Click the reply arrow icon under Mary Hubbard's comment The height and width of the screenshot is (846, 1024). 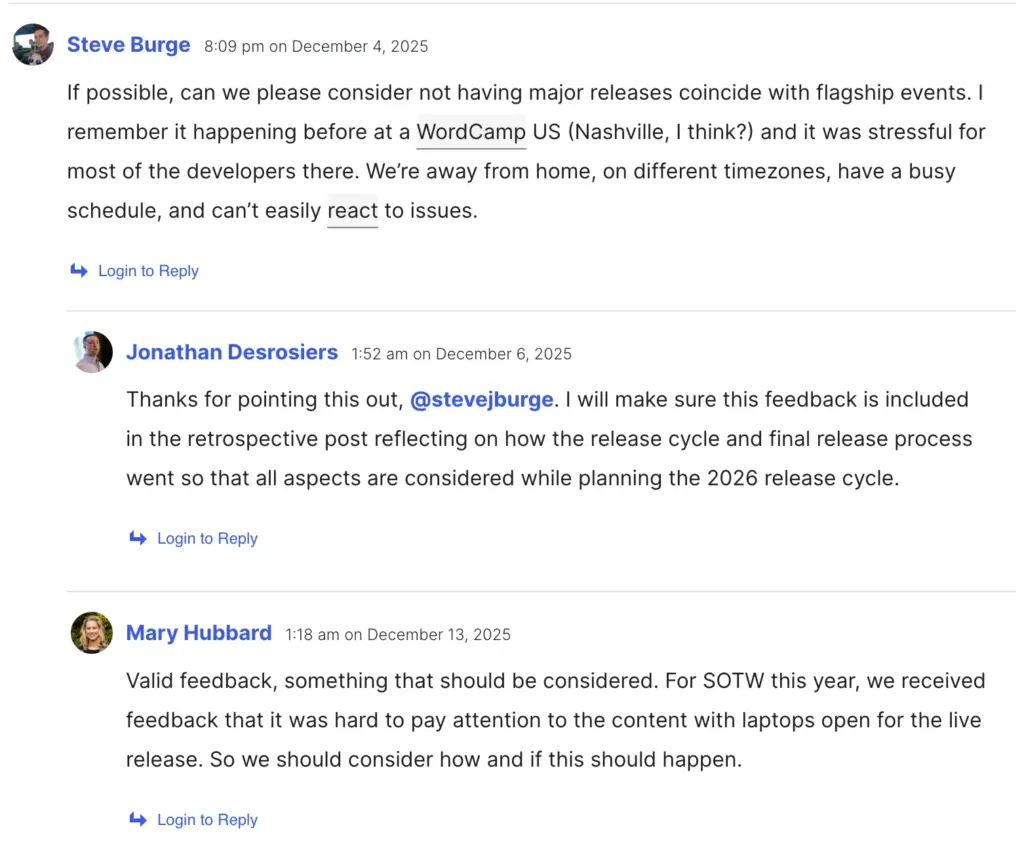point(139,819)
